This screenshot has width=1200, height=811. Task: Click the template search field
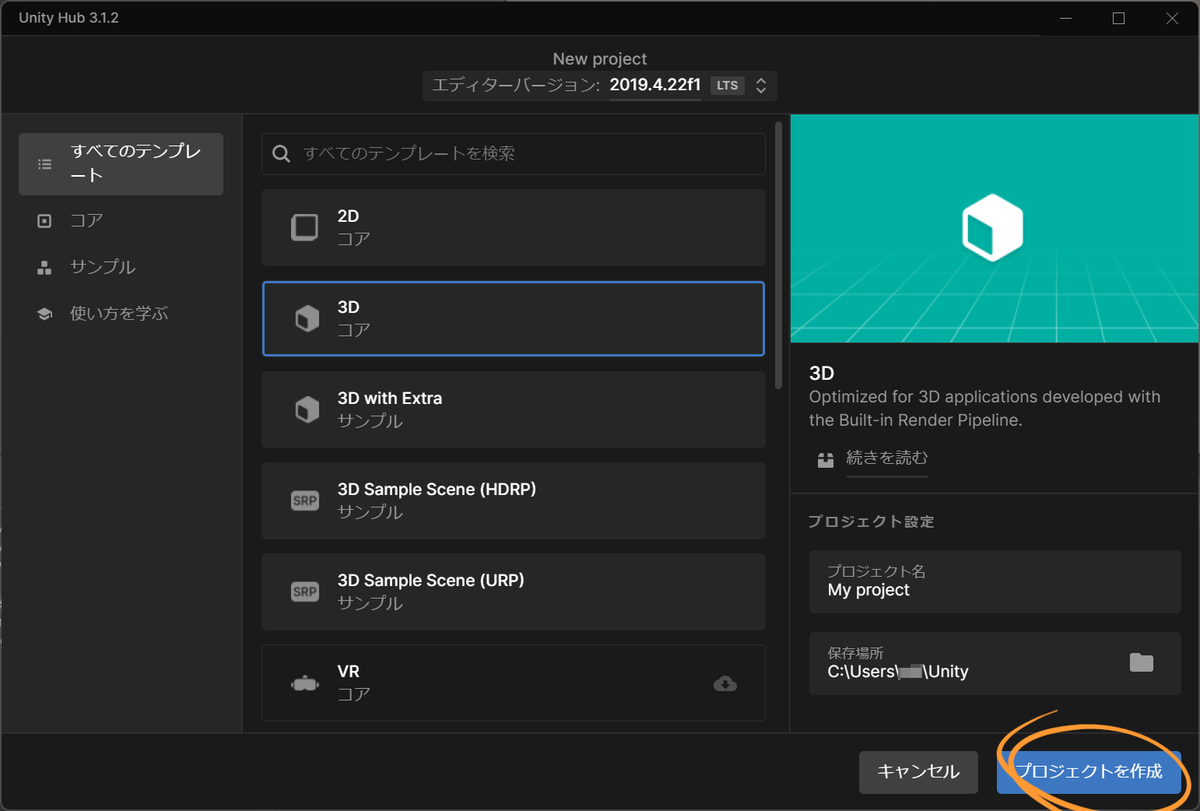click(x=513, y=153)
